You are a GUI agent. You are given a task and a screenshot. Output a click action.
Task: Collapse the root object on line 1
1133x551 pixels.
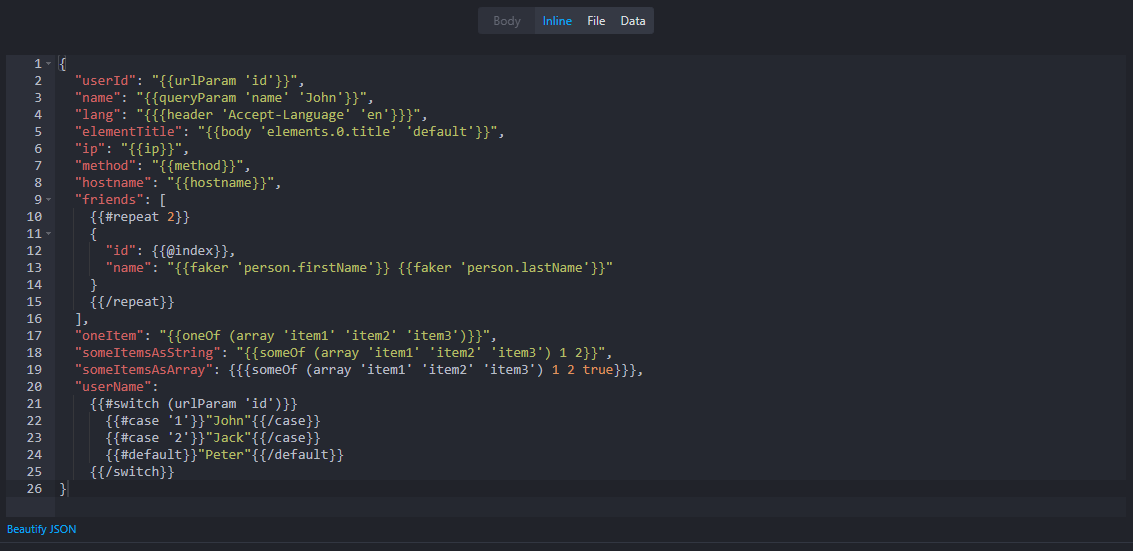[x=48, y=64]
